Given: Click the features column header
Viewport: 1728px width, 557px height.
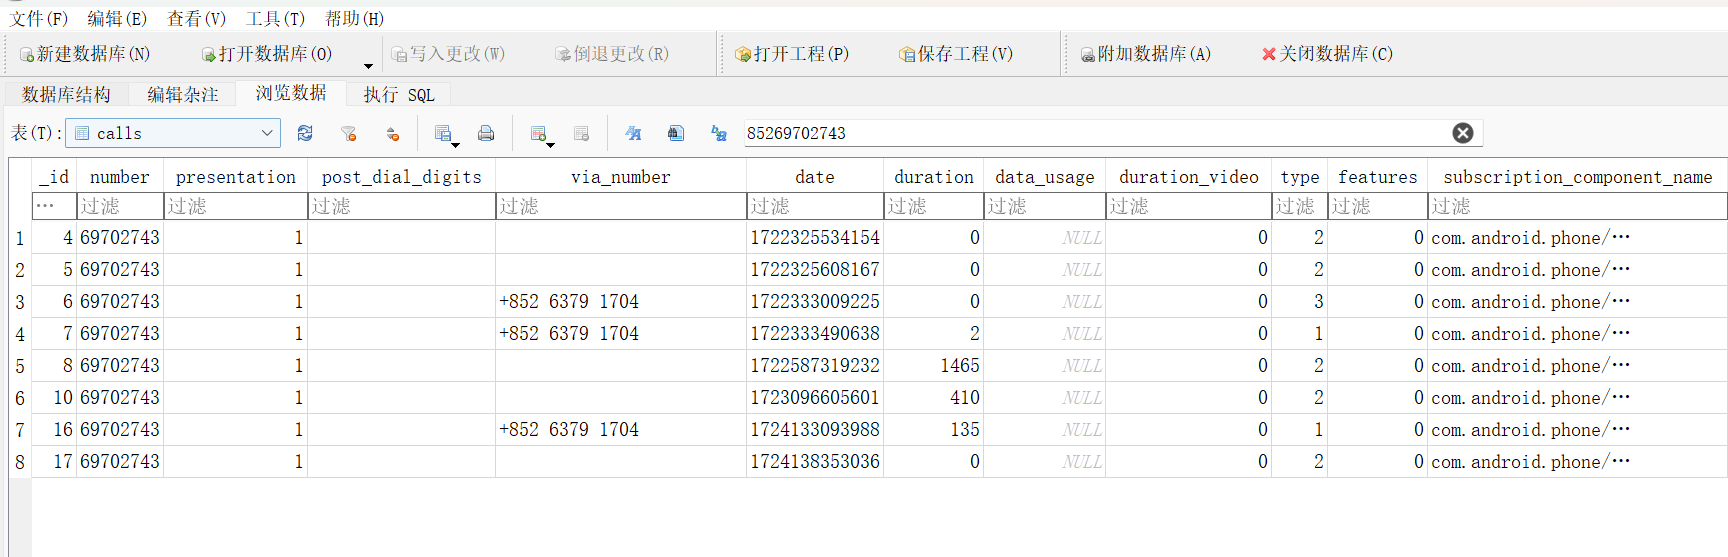Looking at the screenshot, I should pos(1378,177).
